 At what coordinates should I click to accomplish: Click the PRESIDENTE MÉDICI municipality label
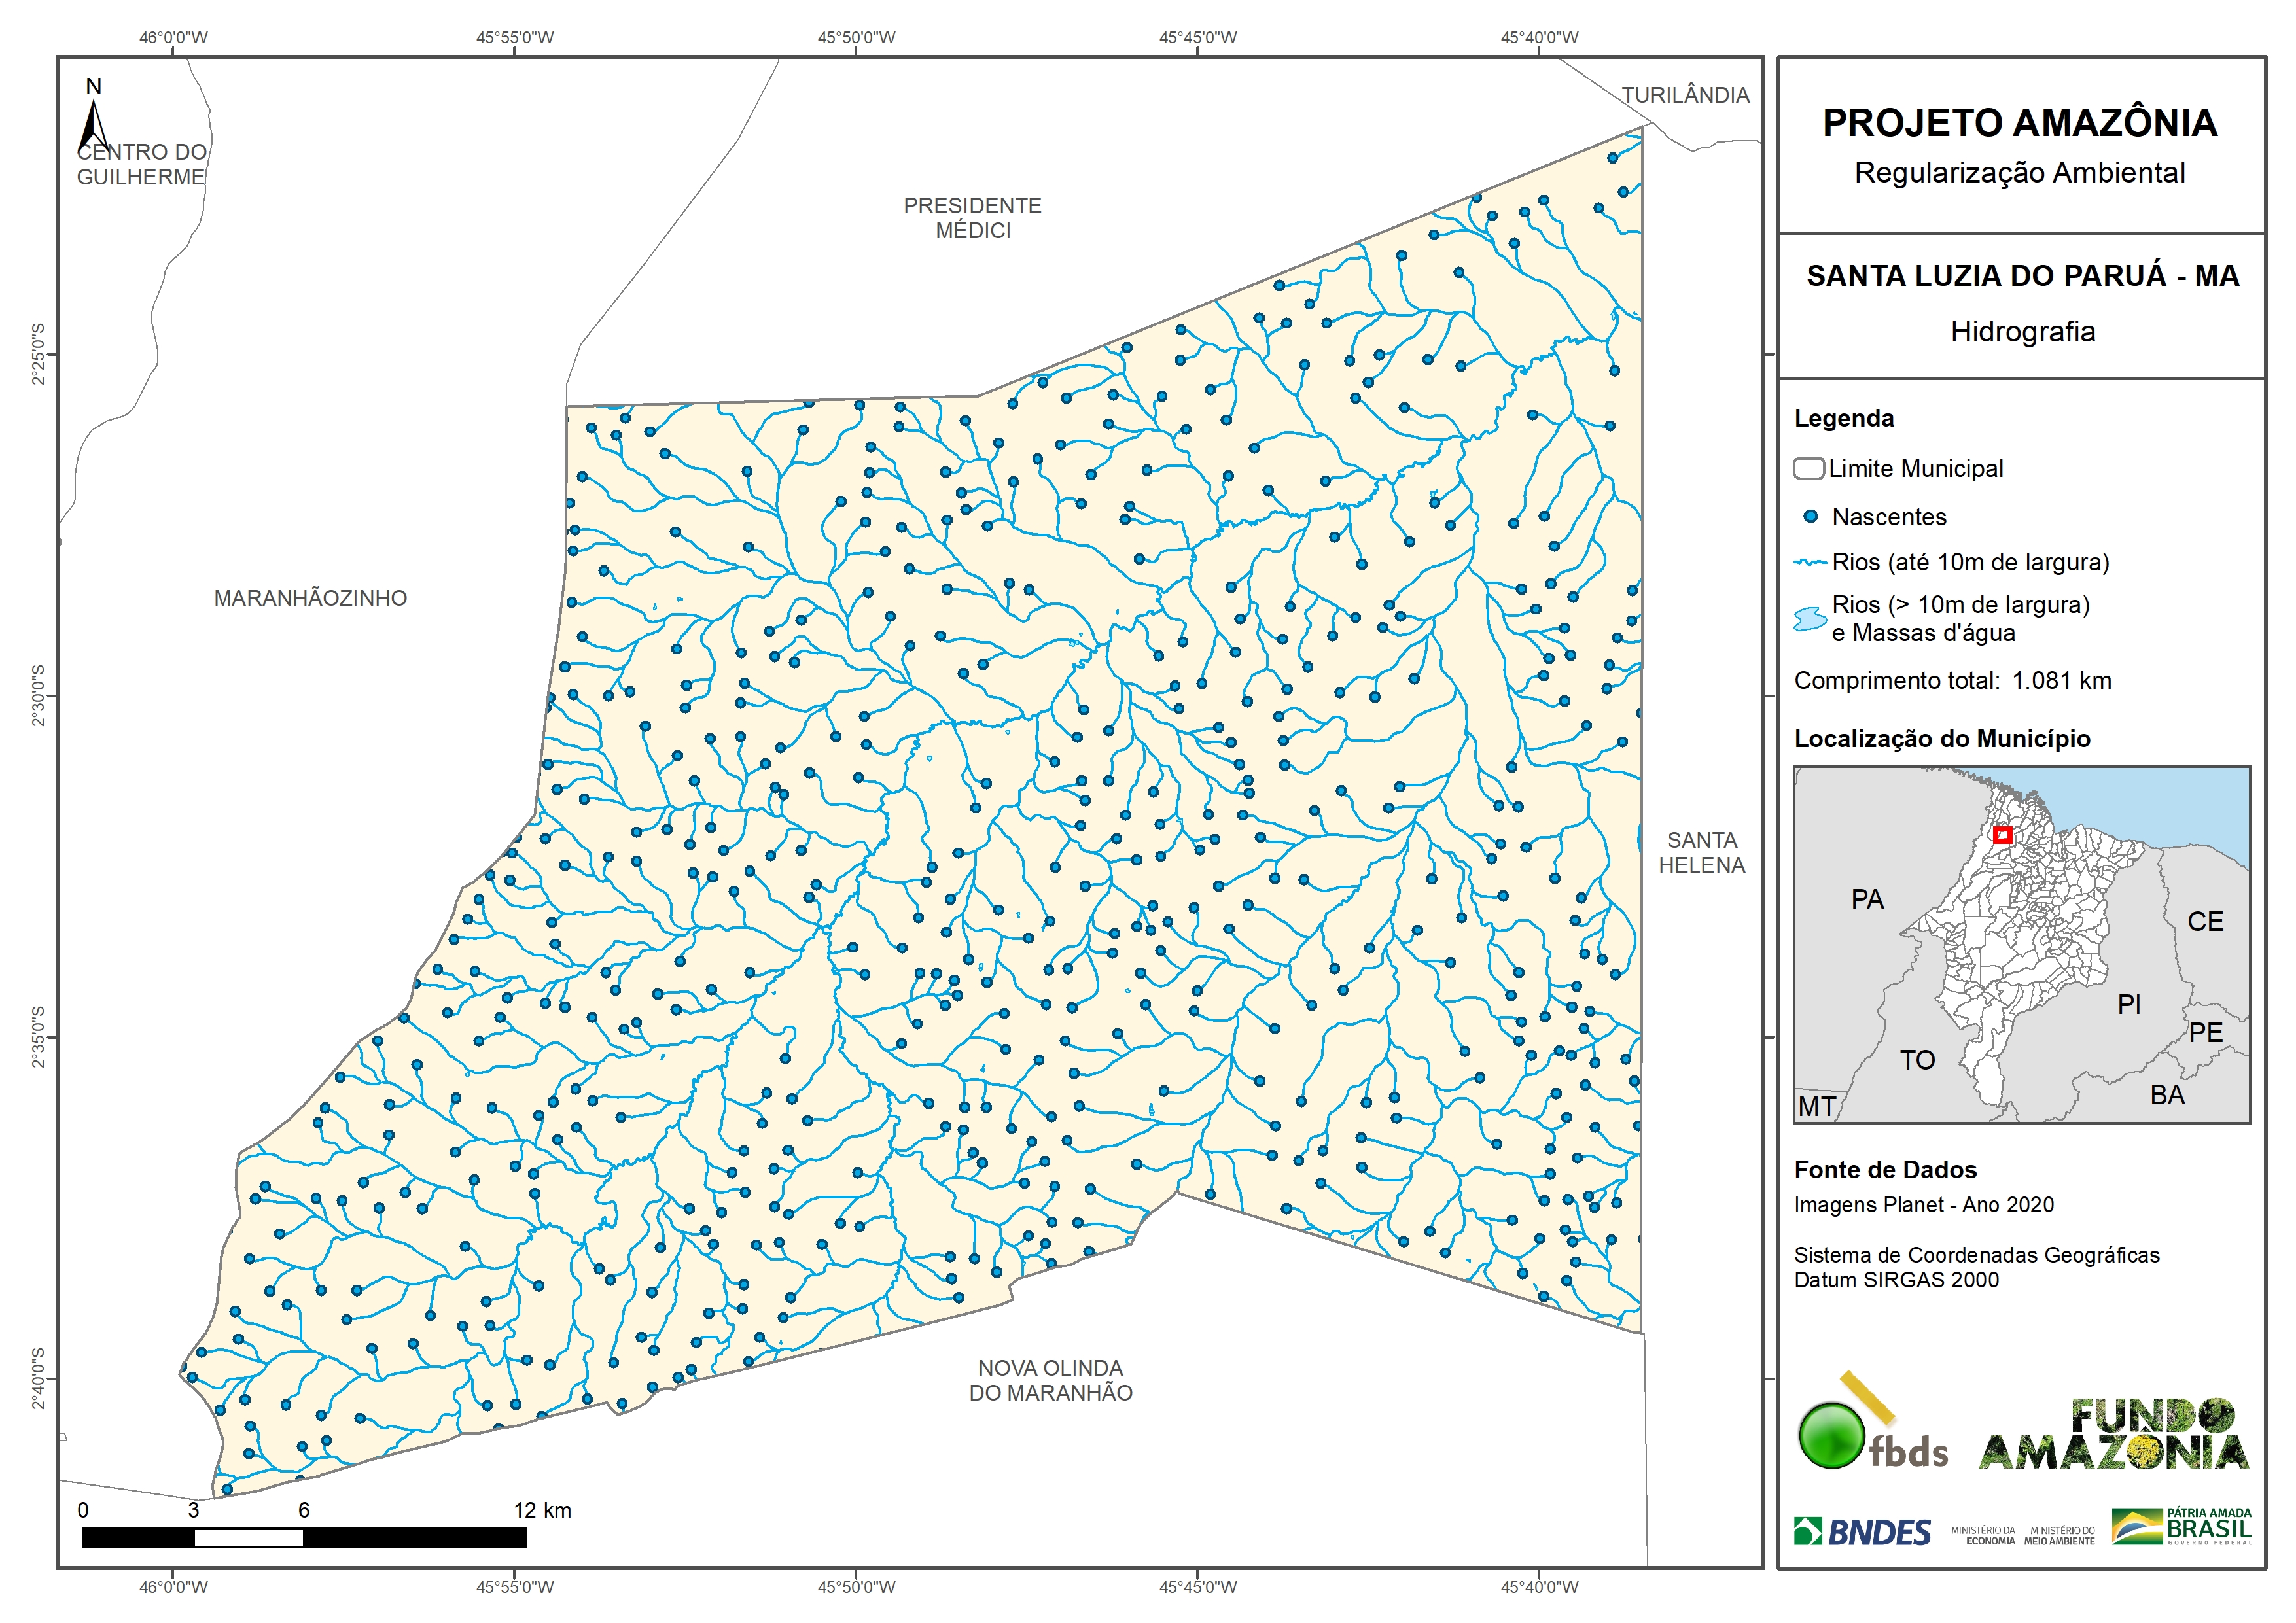[x=972, y=218]
